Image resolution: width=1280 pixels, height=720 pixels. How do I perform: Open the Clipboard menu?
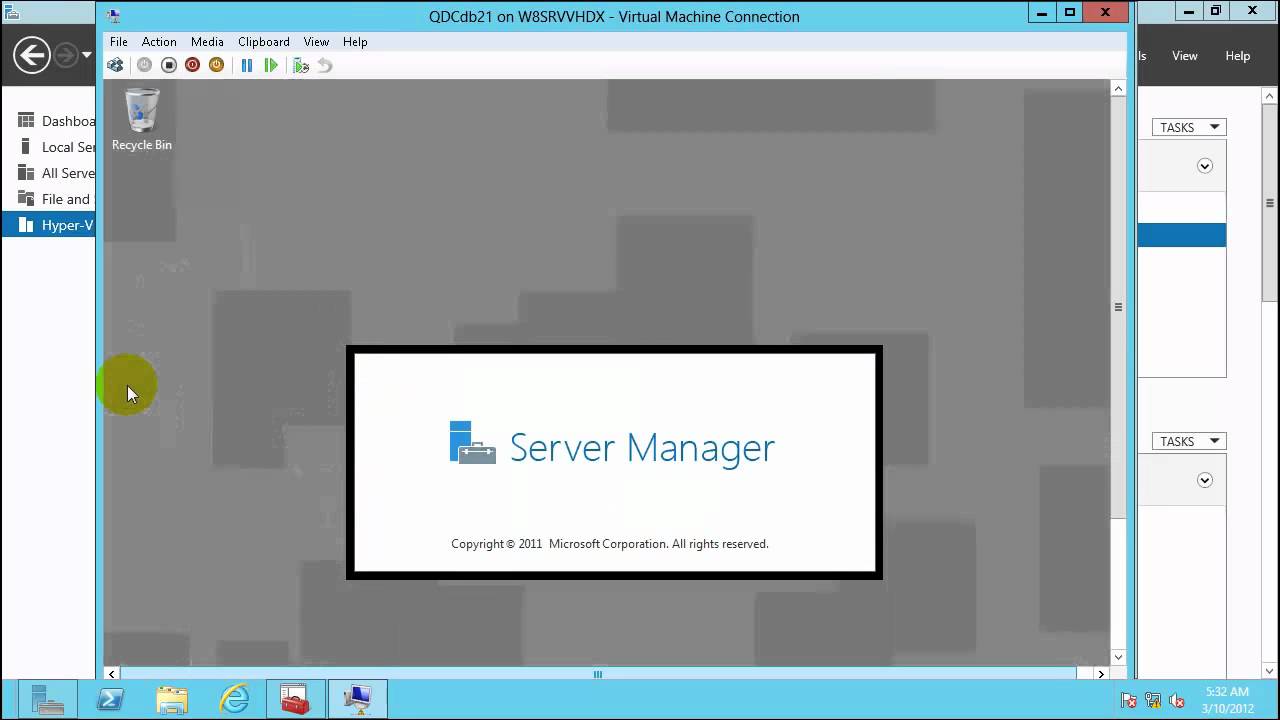pyautogui.click(x=264, y=42)
